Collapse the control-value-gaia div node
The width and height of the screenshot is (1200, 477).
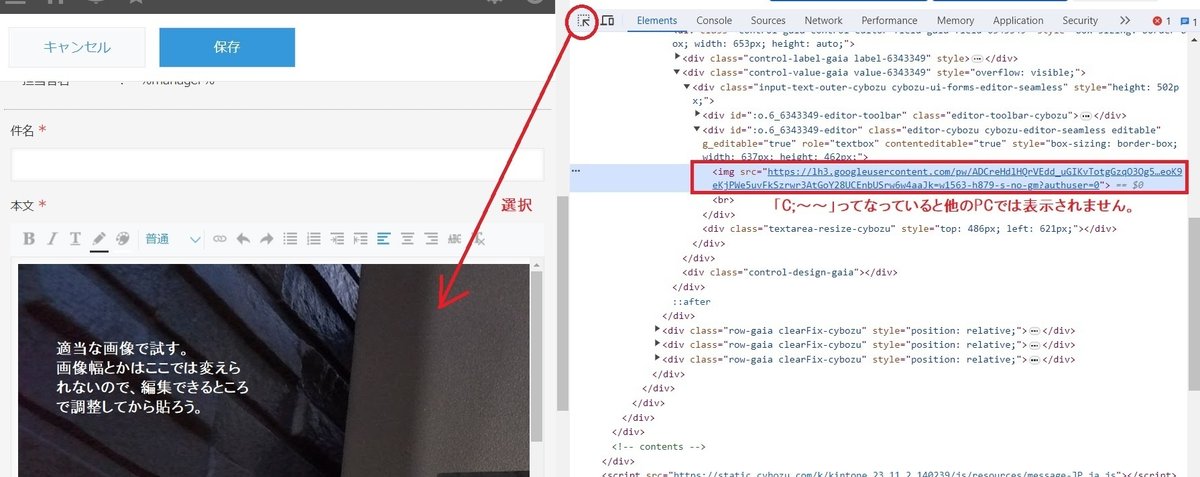click(677, 73)
